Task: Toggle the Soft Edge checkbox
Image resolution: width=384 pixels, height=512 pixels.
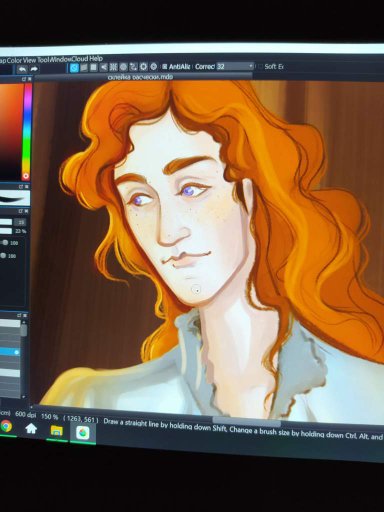Action: pos(260,66)
